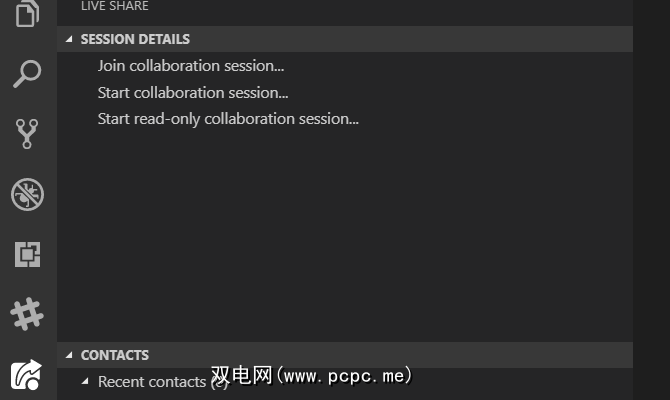670x400 pixels.
Task: Click Join collaboration session link
Action: pos(191,66)
